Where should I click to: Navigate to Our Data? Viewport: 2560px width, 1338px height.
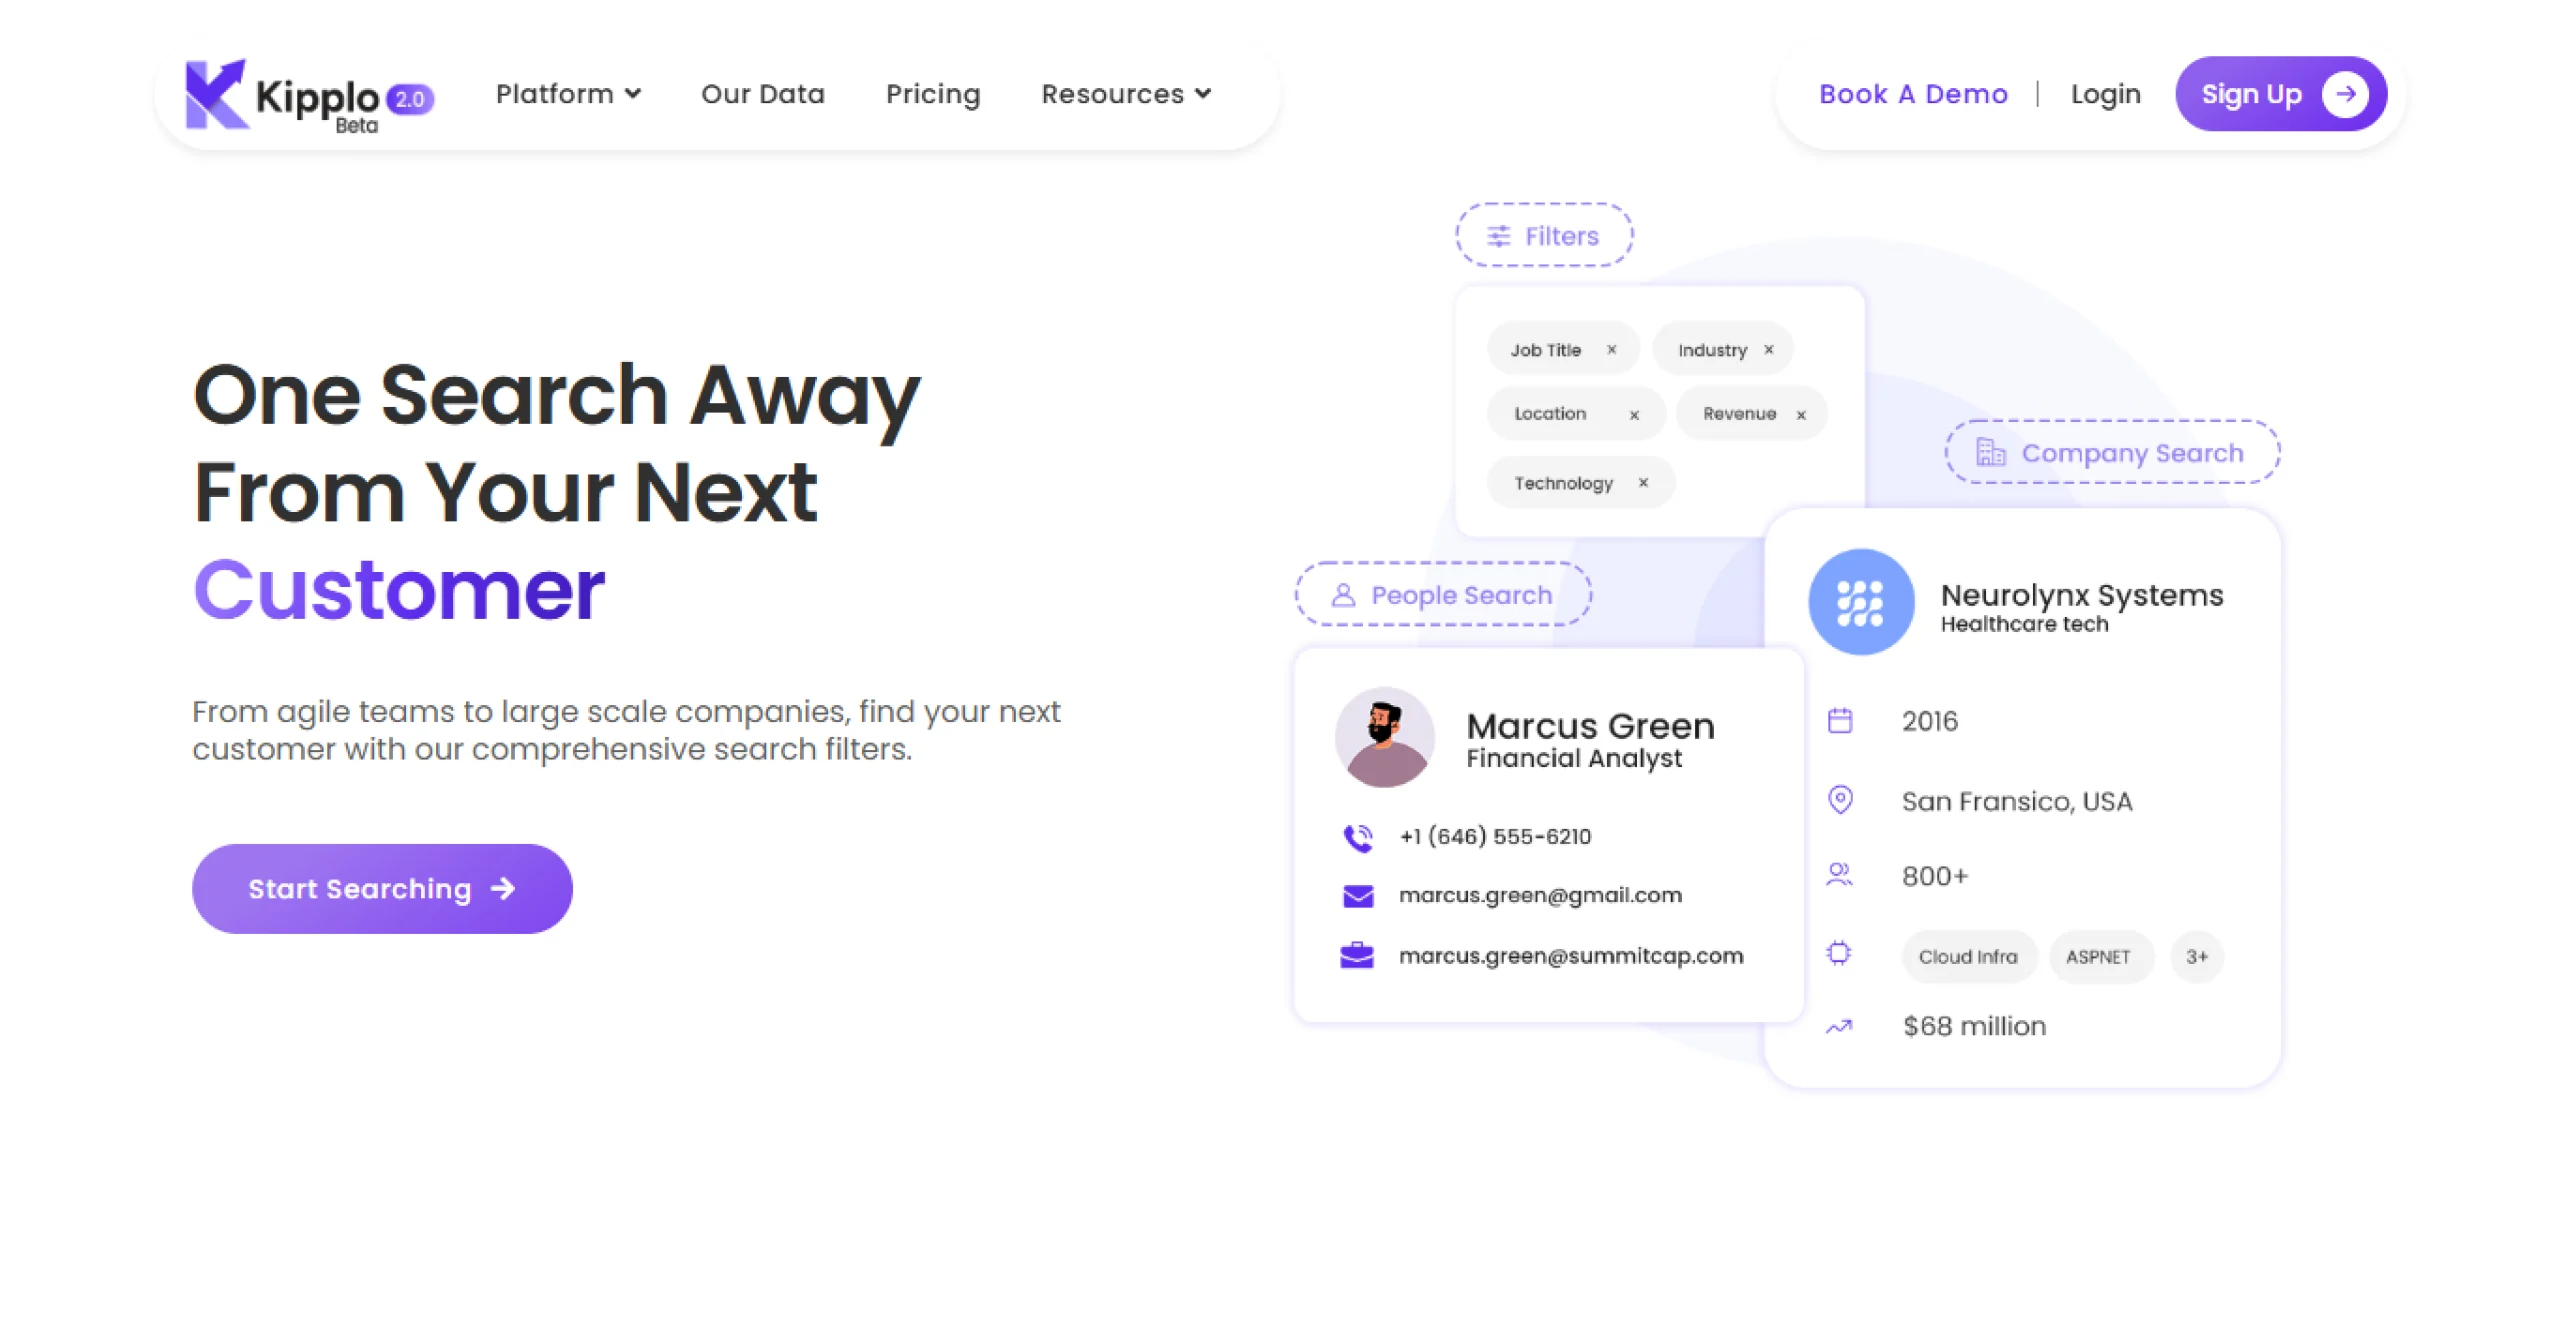click(763, 94)
